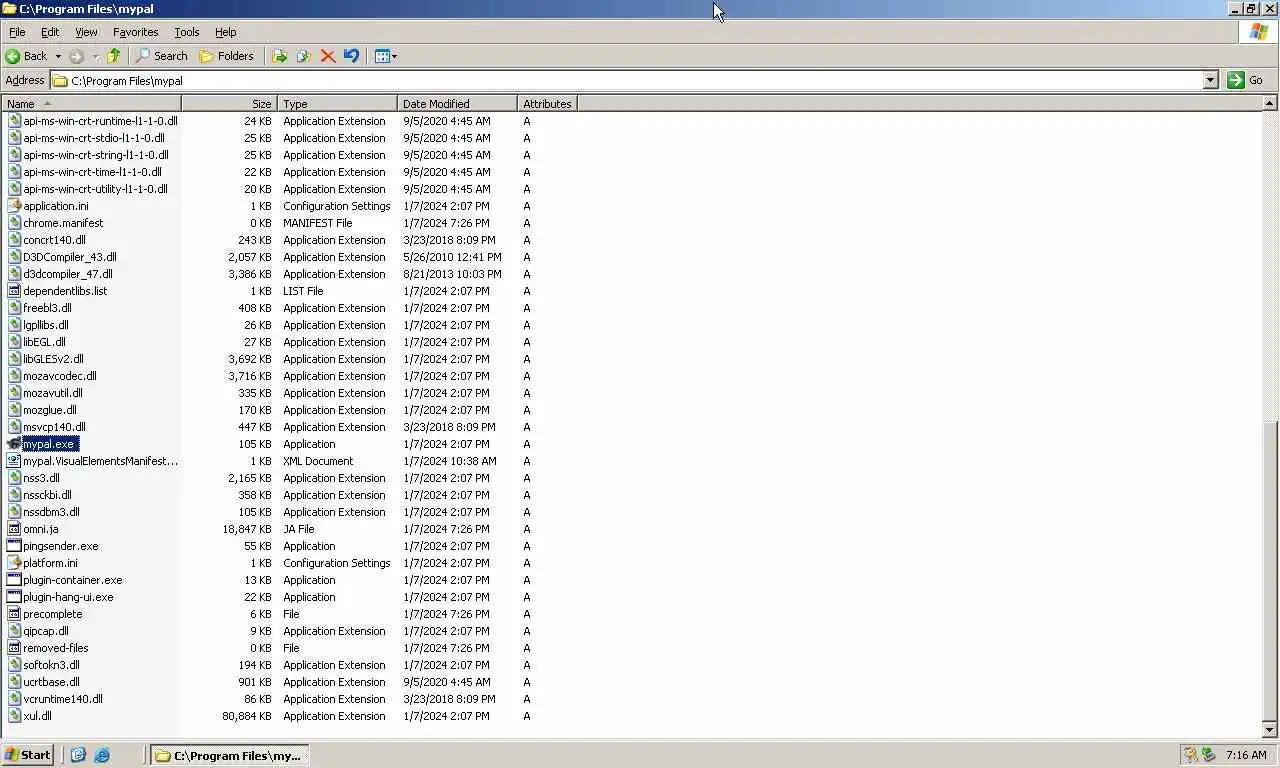Go back with the Back button

pyautogui.click(x=27, y=56)
